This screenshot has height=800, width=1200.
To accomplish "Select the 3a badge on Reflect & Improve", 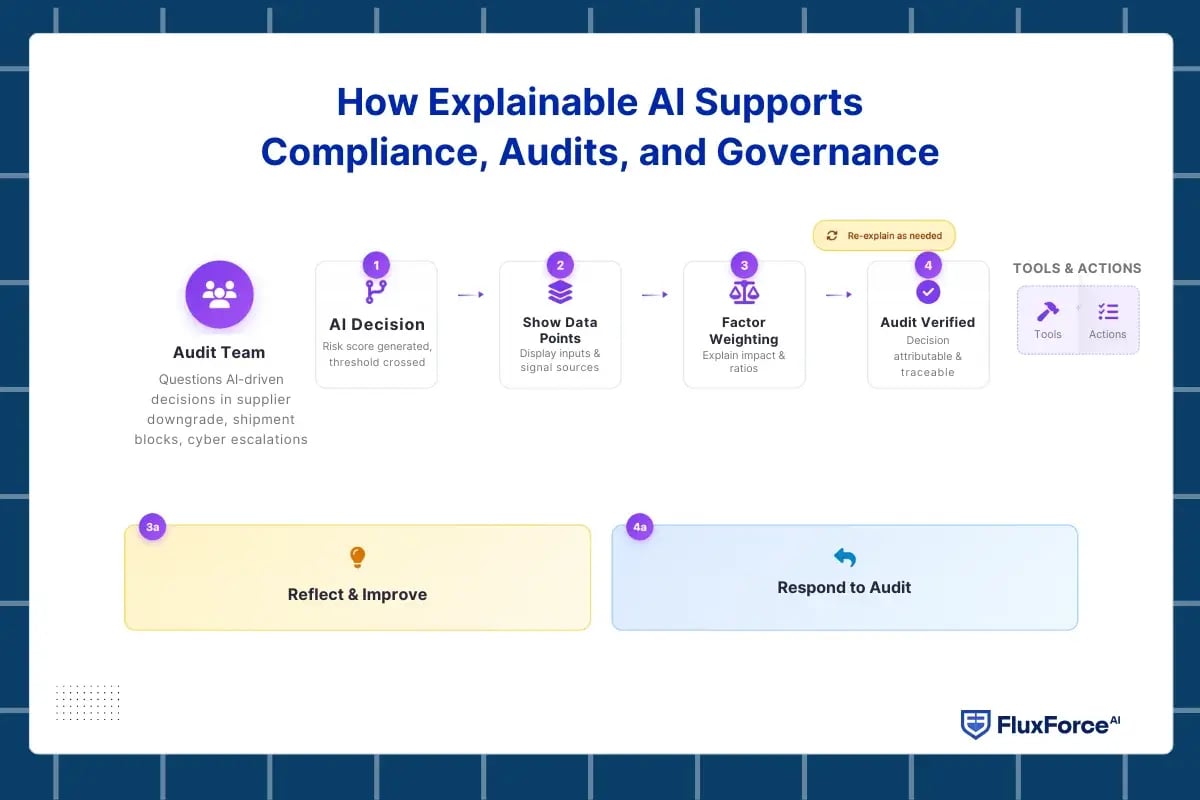I will (x=152, y=526).
